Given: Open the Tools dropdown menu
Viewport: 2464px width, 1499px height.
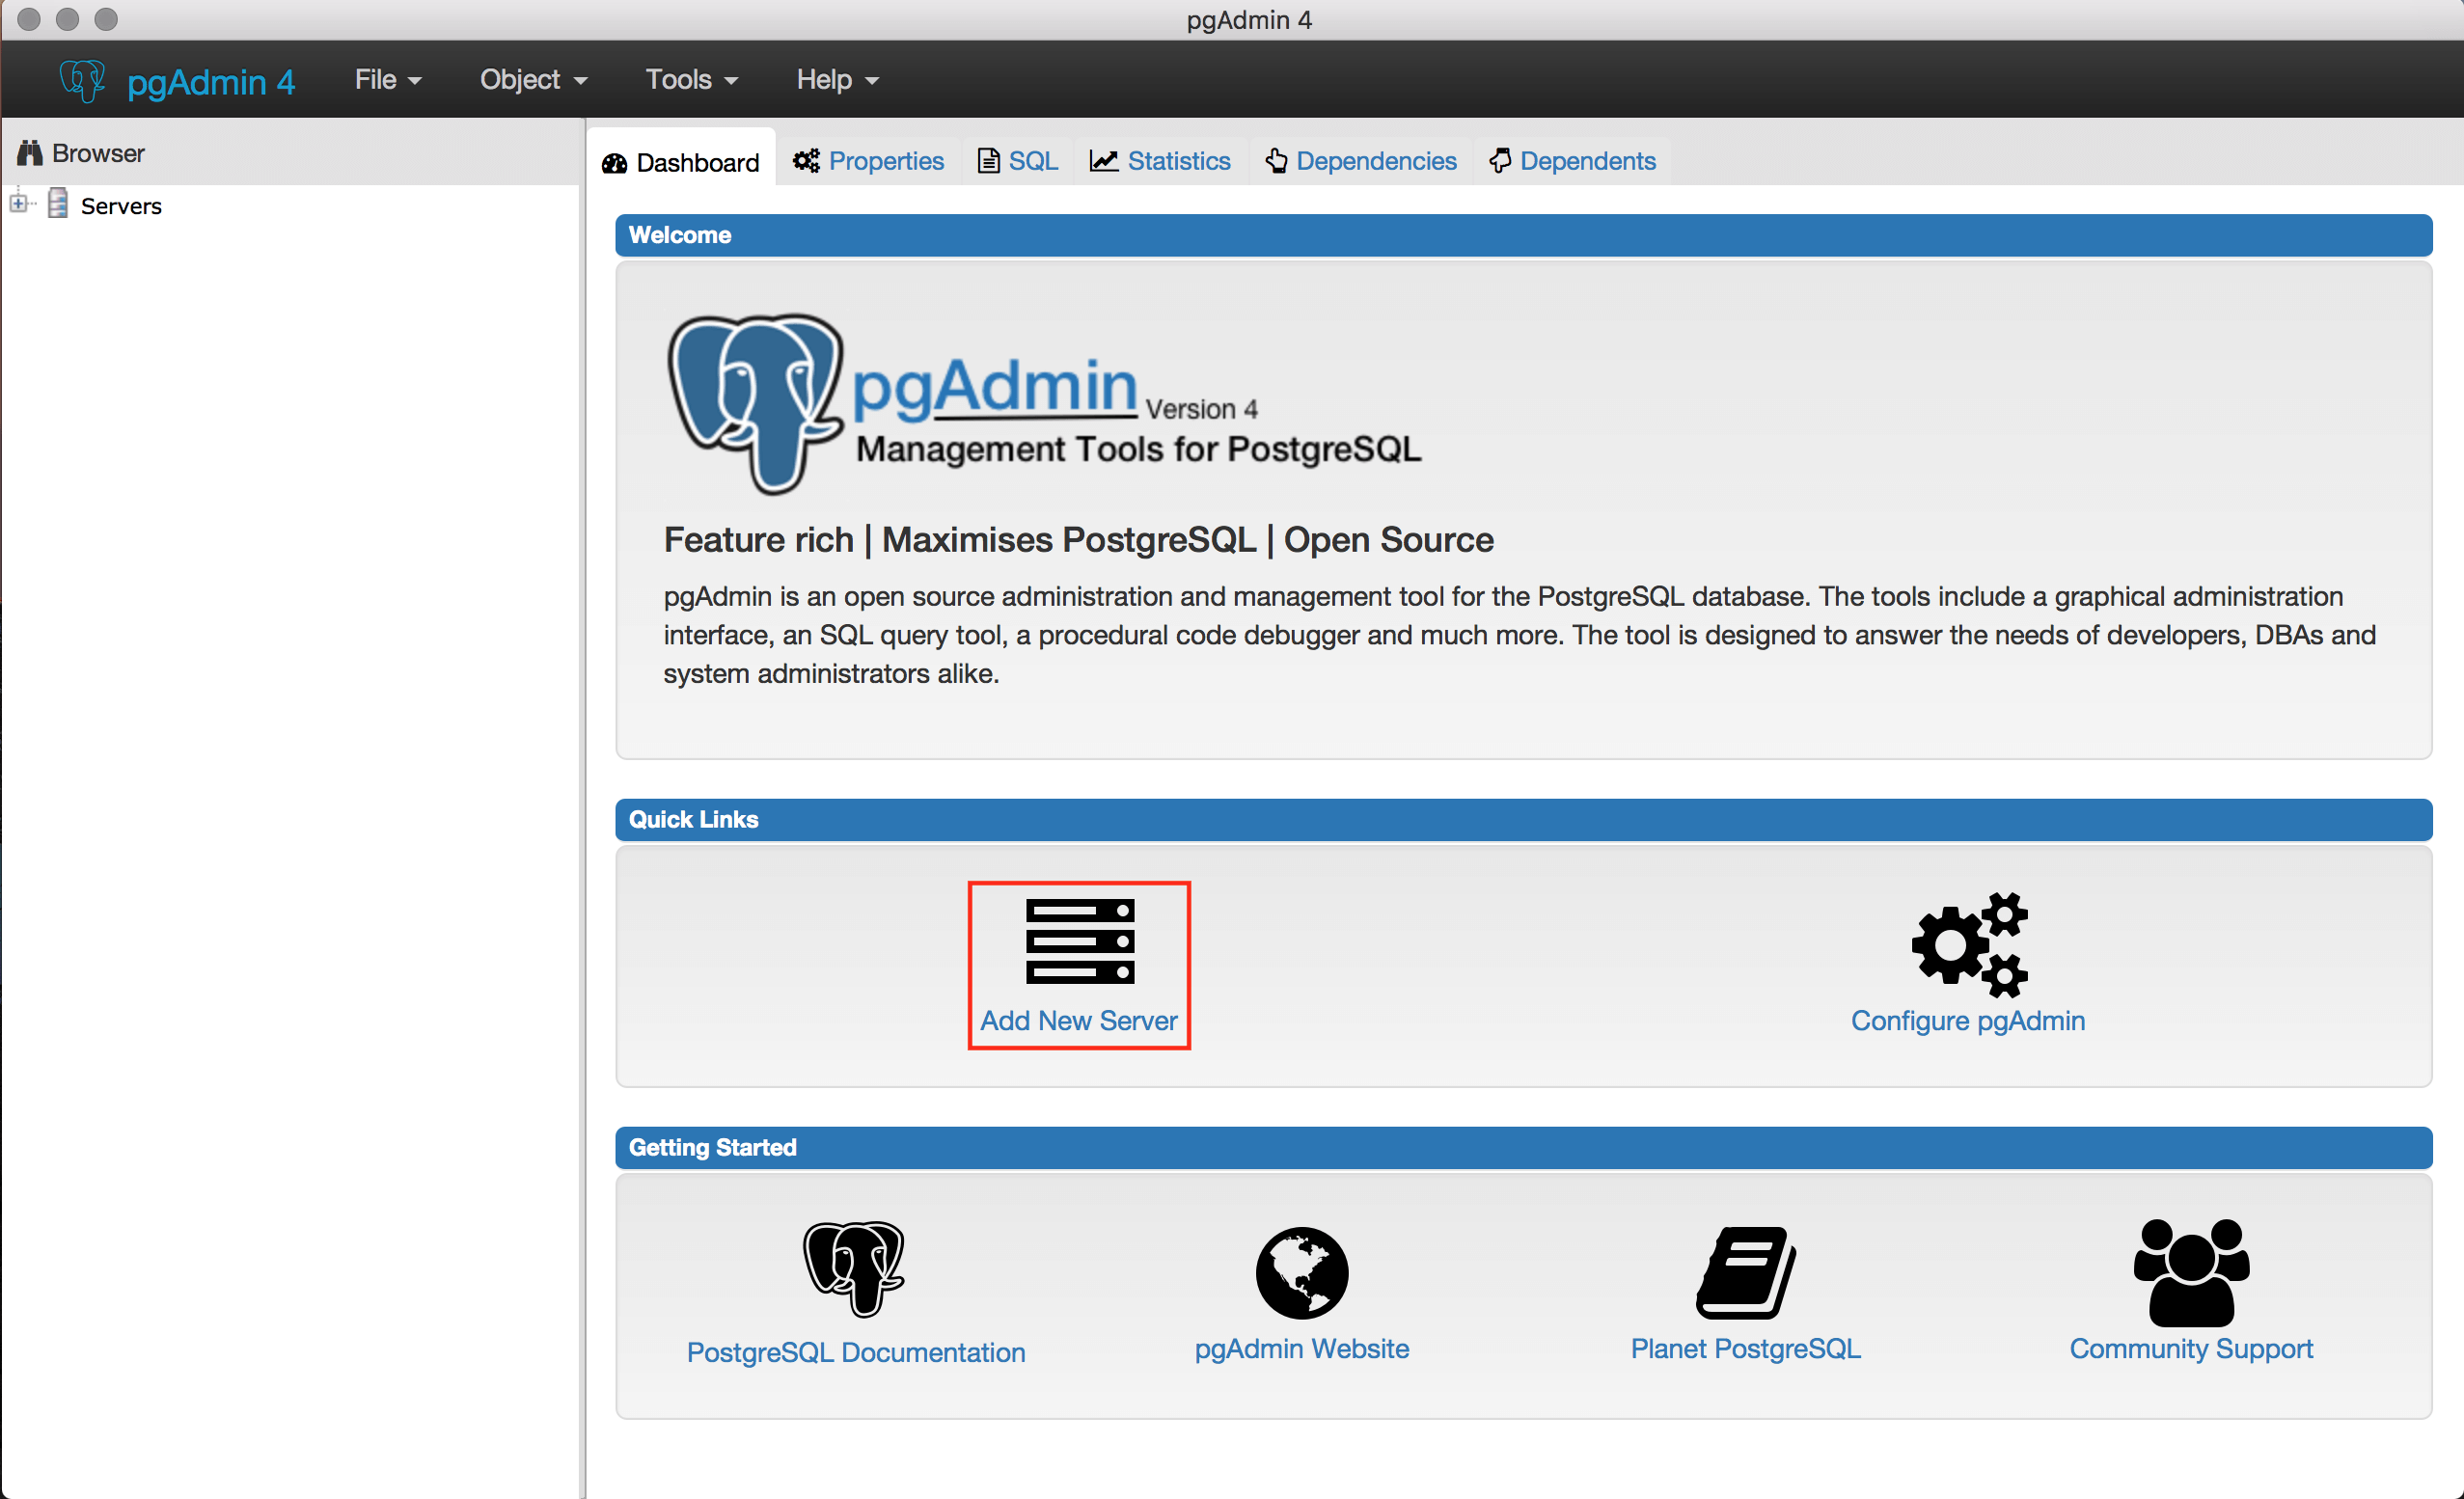Looking at the screenshot, I should tap(690, 79).
